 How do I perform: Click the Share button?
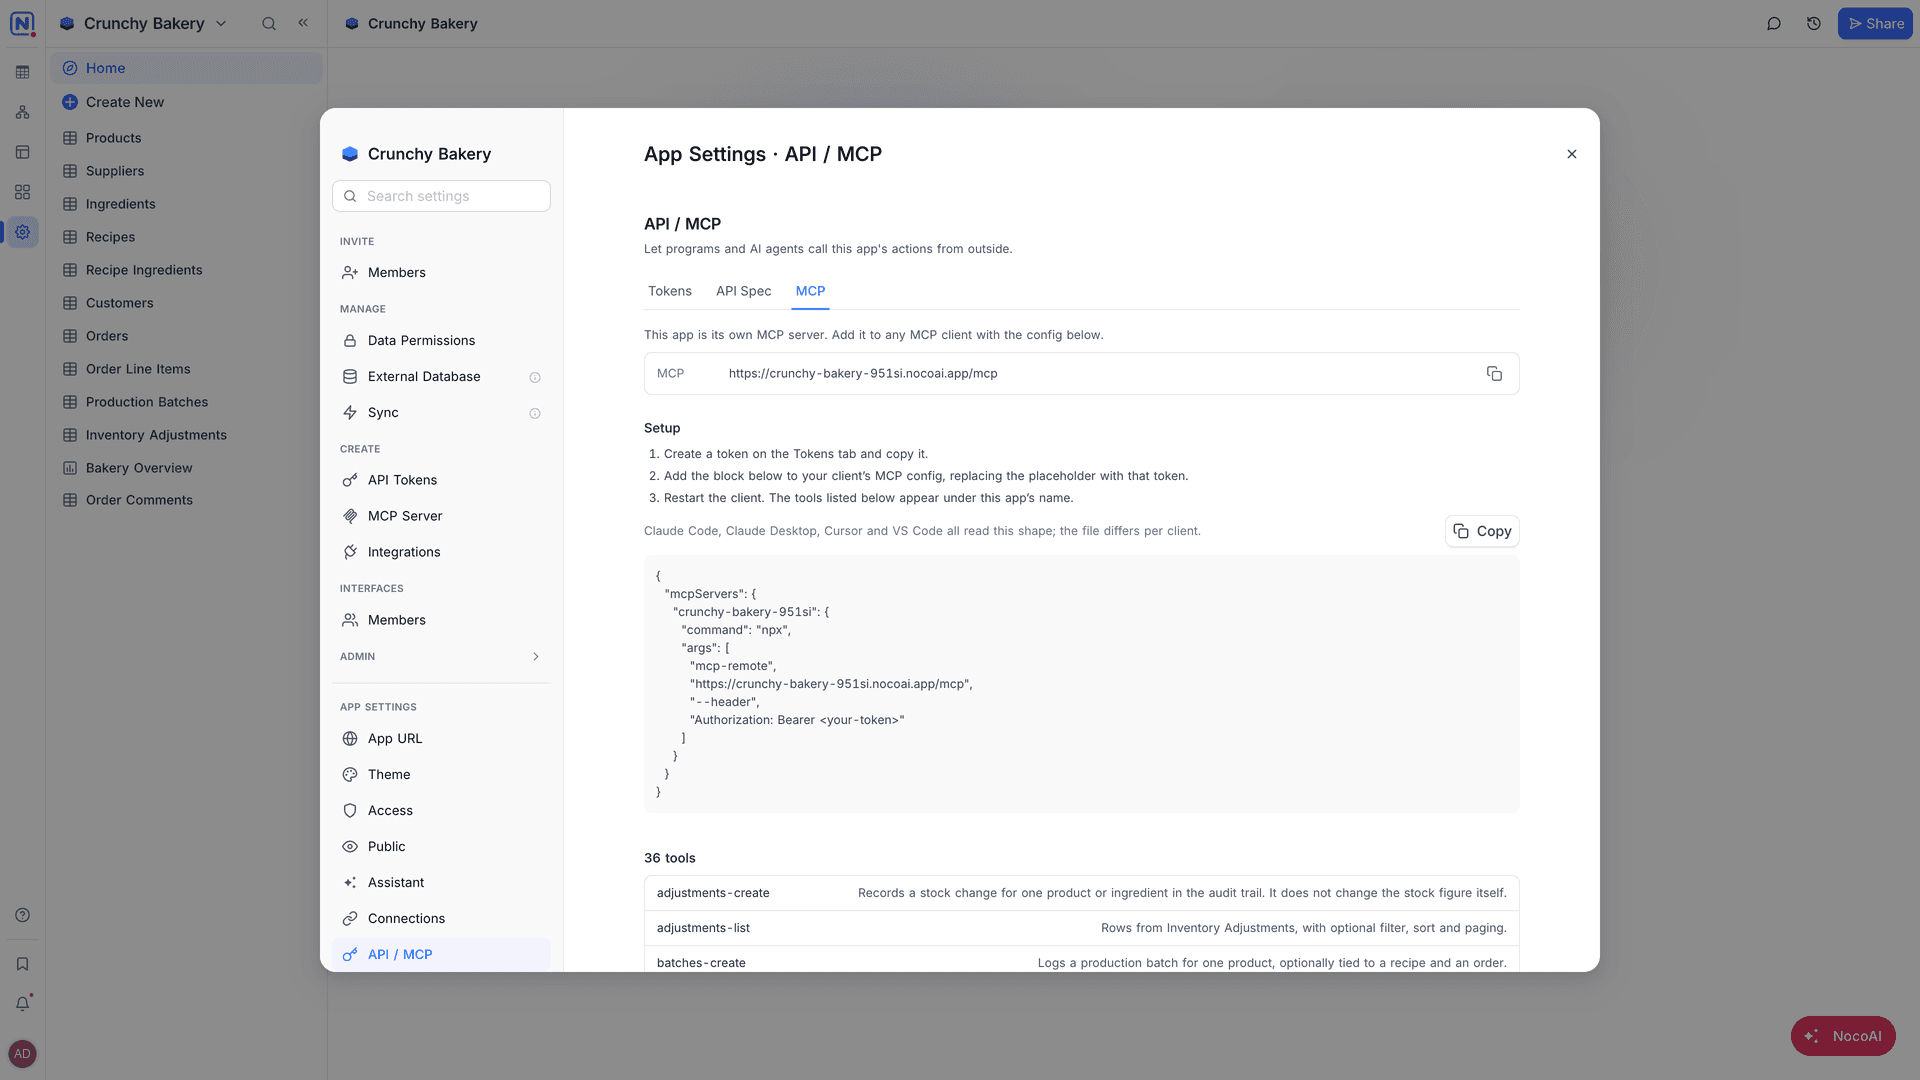[x=1875, y=23]
